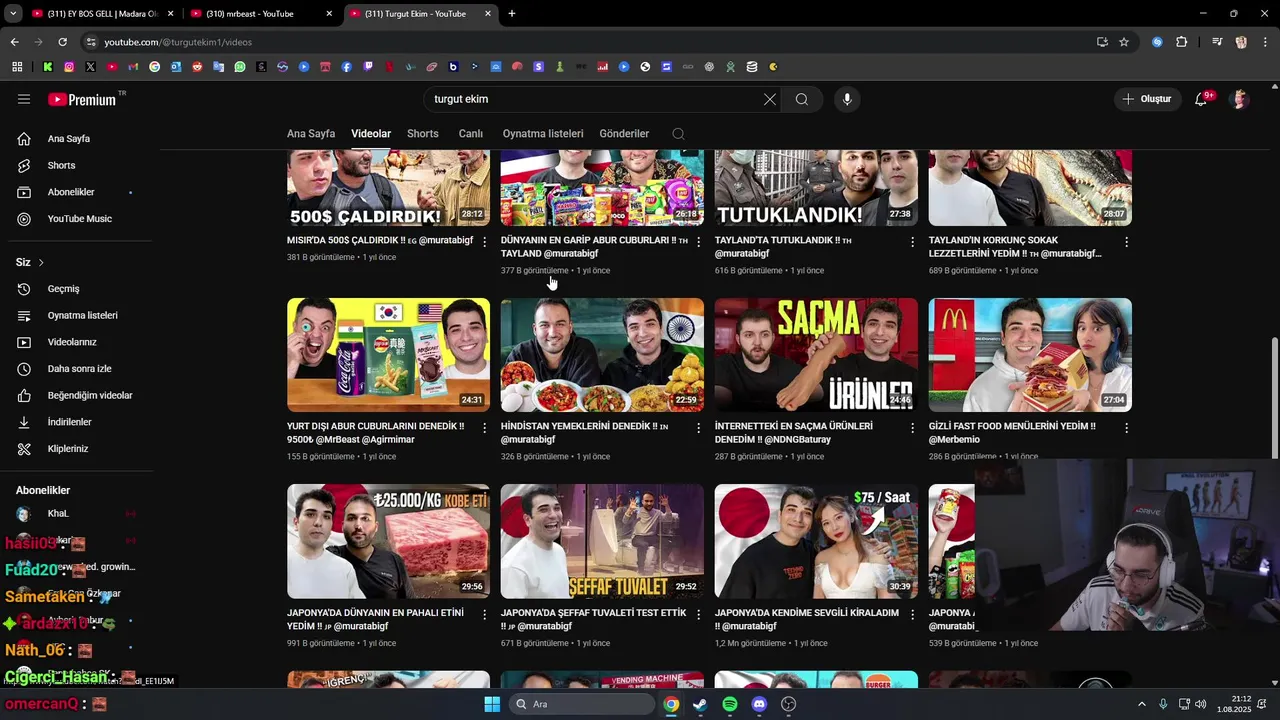Screen dimensions: 1280x720
Task: Open Oynatma listeleri in sidebar
Action: 80,315
